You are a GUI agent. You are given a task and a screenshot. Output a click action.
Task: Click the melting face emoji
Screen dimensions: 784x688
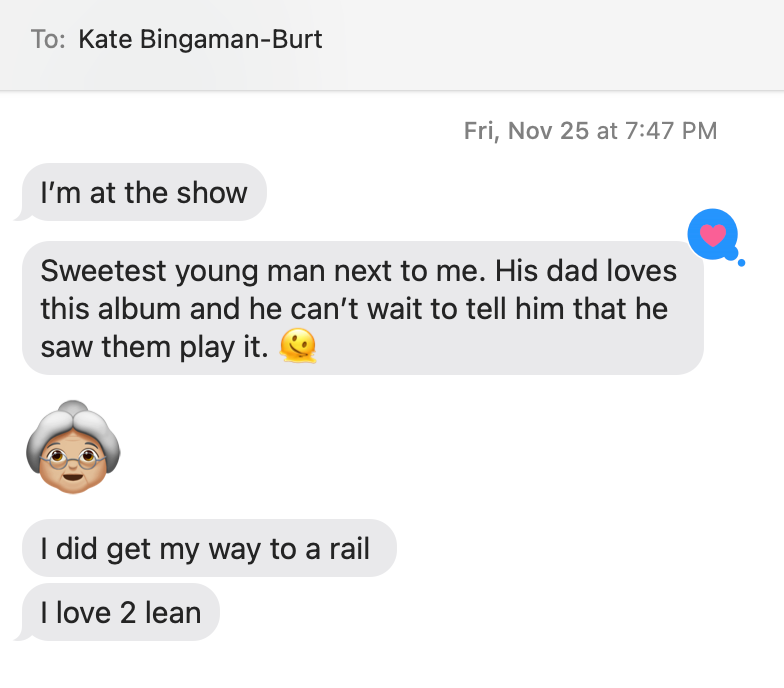click(x=298, y=346)
